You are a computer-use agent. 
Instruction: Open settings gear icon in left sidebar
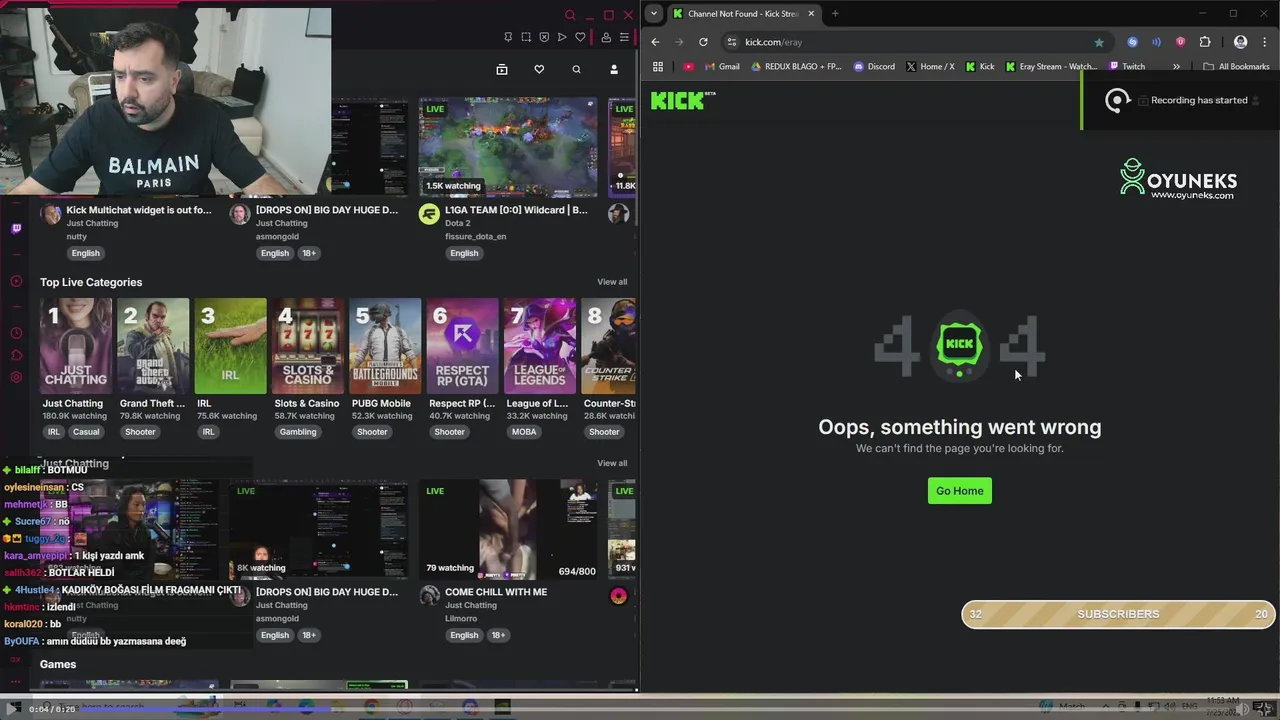click(16, 377)
